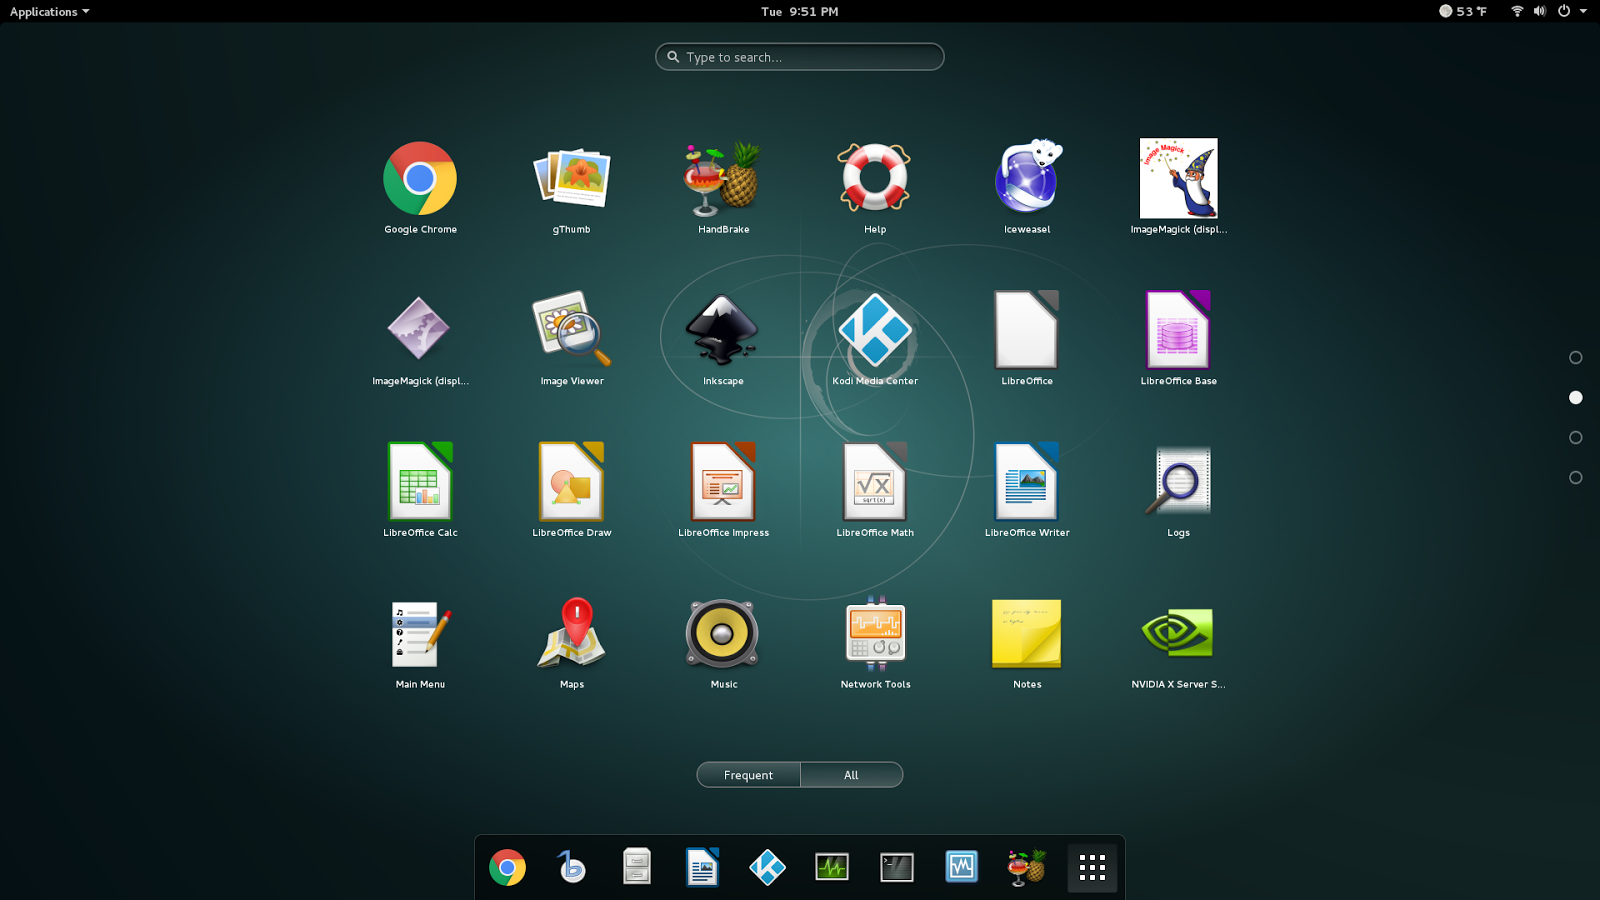
Task: Launch Image Viewer
Action: [x=572, y=330]
